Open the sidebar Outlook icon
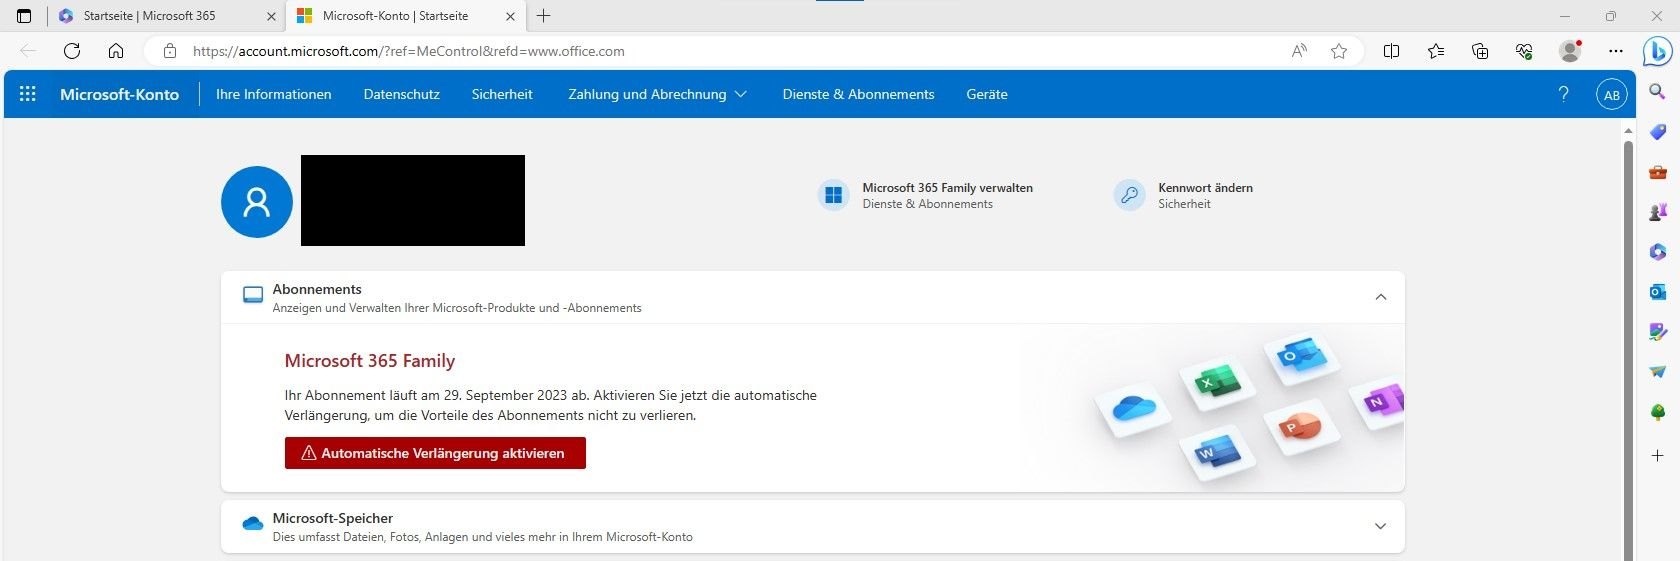This screenshot has height=561, width=1680. (1657, 292)
